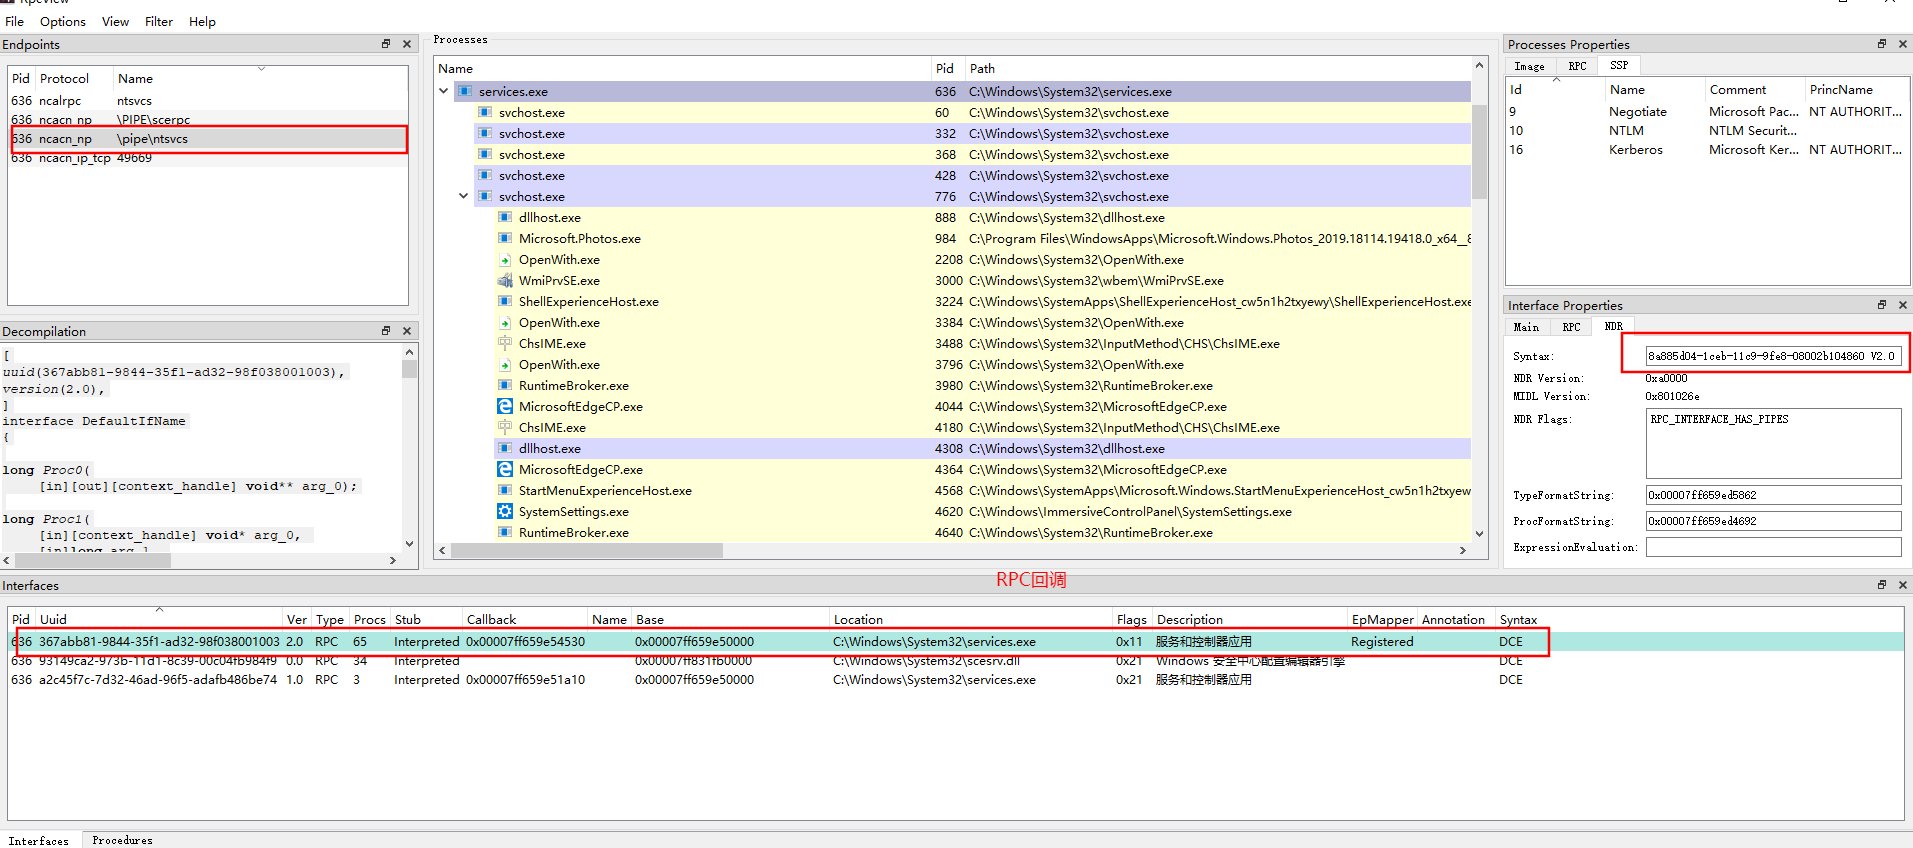Open the RPC tab in Interface Properties
The image size is (1913, 848).
coord(1571,327)
